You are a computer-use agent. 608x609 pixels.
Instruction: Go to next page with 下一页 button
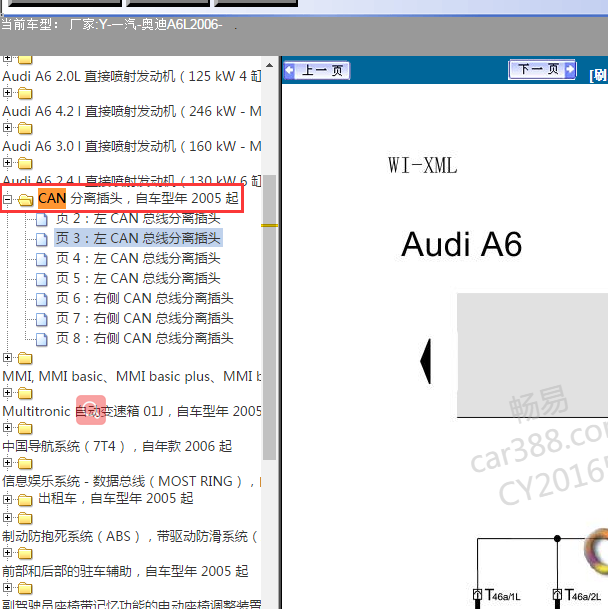(x=542, y=70)
